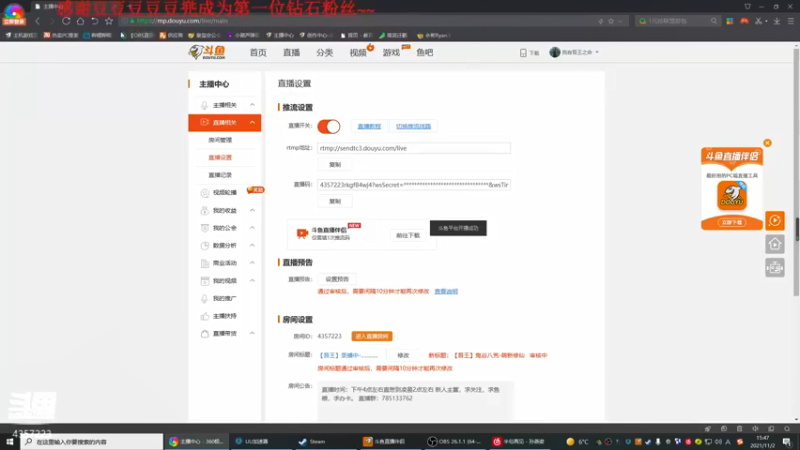Click the orange play button on right float bar
Viewport: 800px width, 450px height.
pos(774,220)
